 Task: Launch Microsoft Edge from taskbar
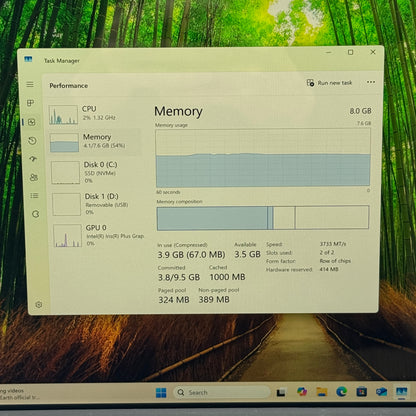pos(341,392)
